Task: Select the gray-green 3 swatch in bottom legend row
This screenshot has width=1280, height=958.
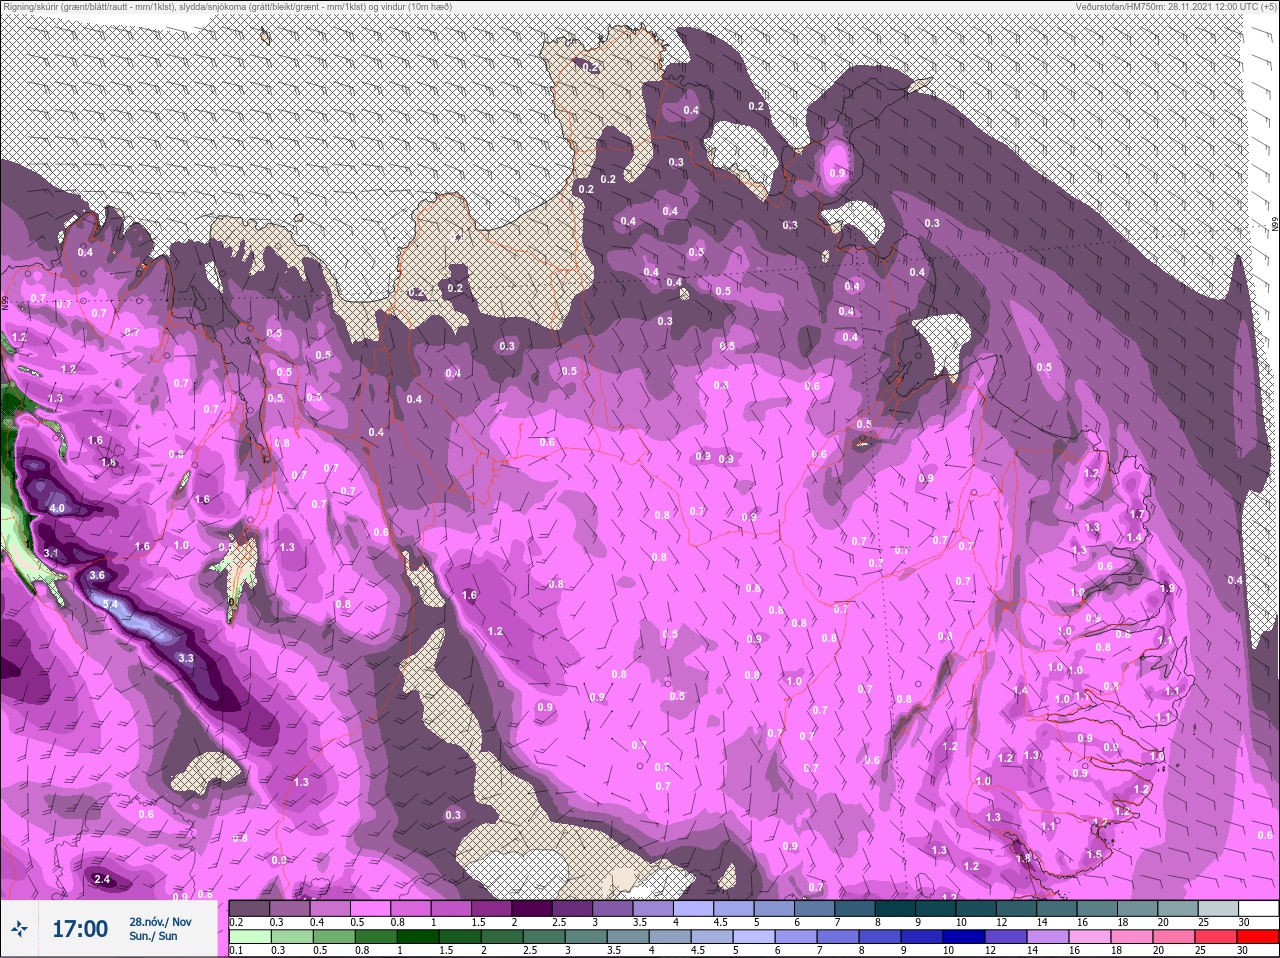Action: click(x=586, y=936)
